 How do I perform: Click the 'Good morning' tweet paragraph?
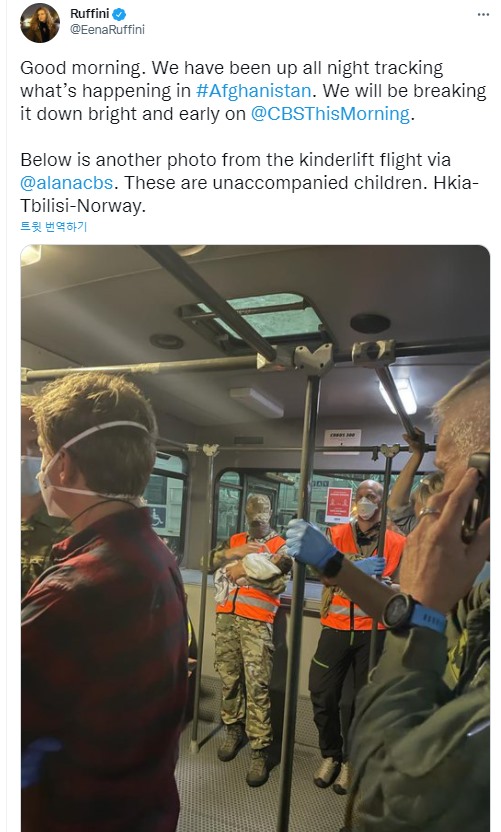coord(253,91)
